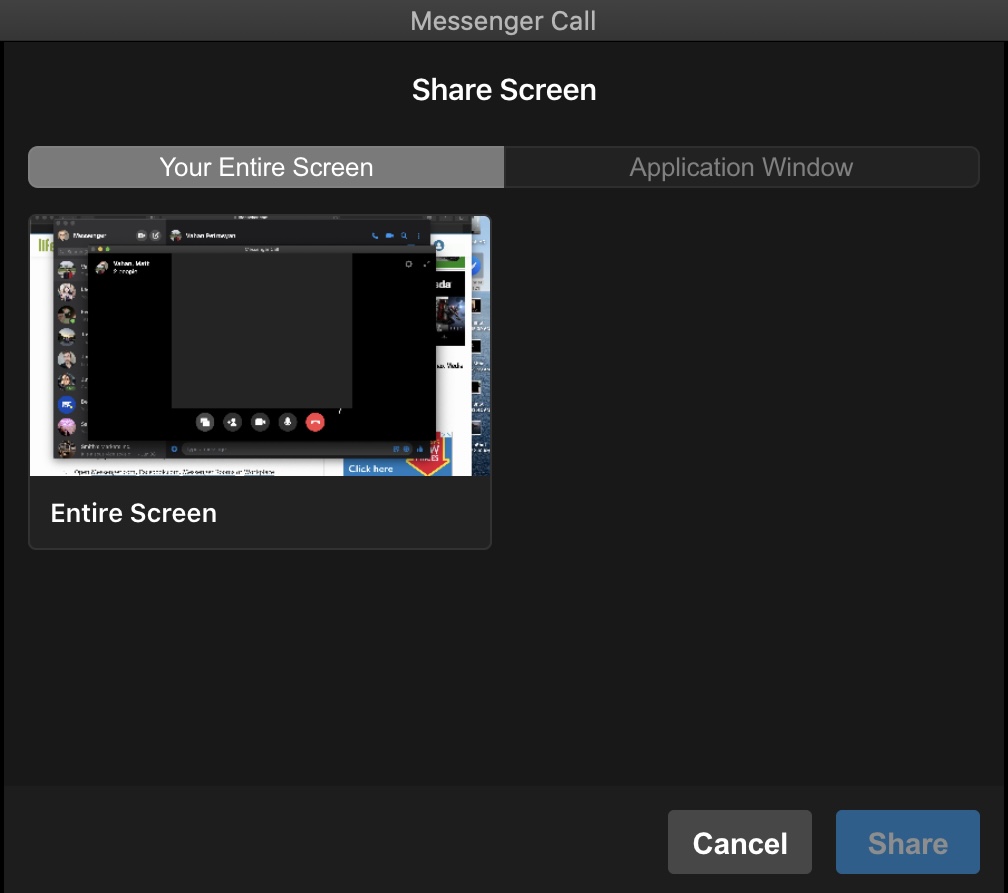Add a person to the call

pyautogui.click(x=232, y=422)
